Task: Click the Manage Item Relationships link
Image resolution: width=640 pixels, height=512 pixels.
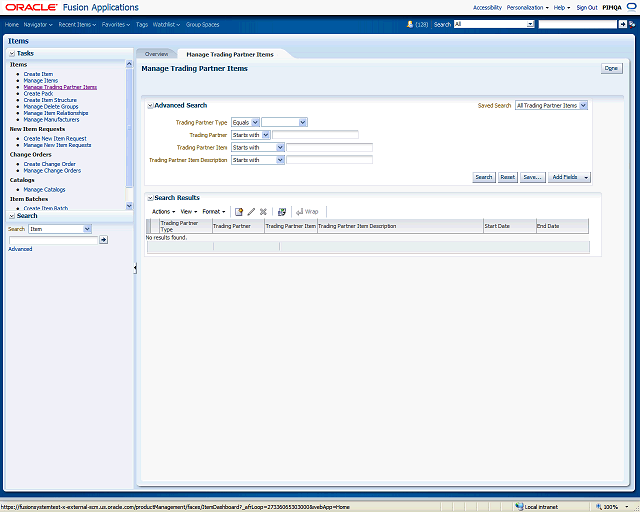Action: 56,113
